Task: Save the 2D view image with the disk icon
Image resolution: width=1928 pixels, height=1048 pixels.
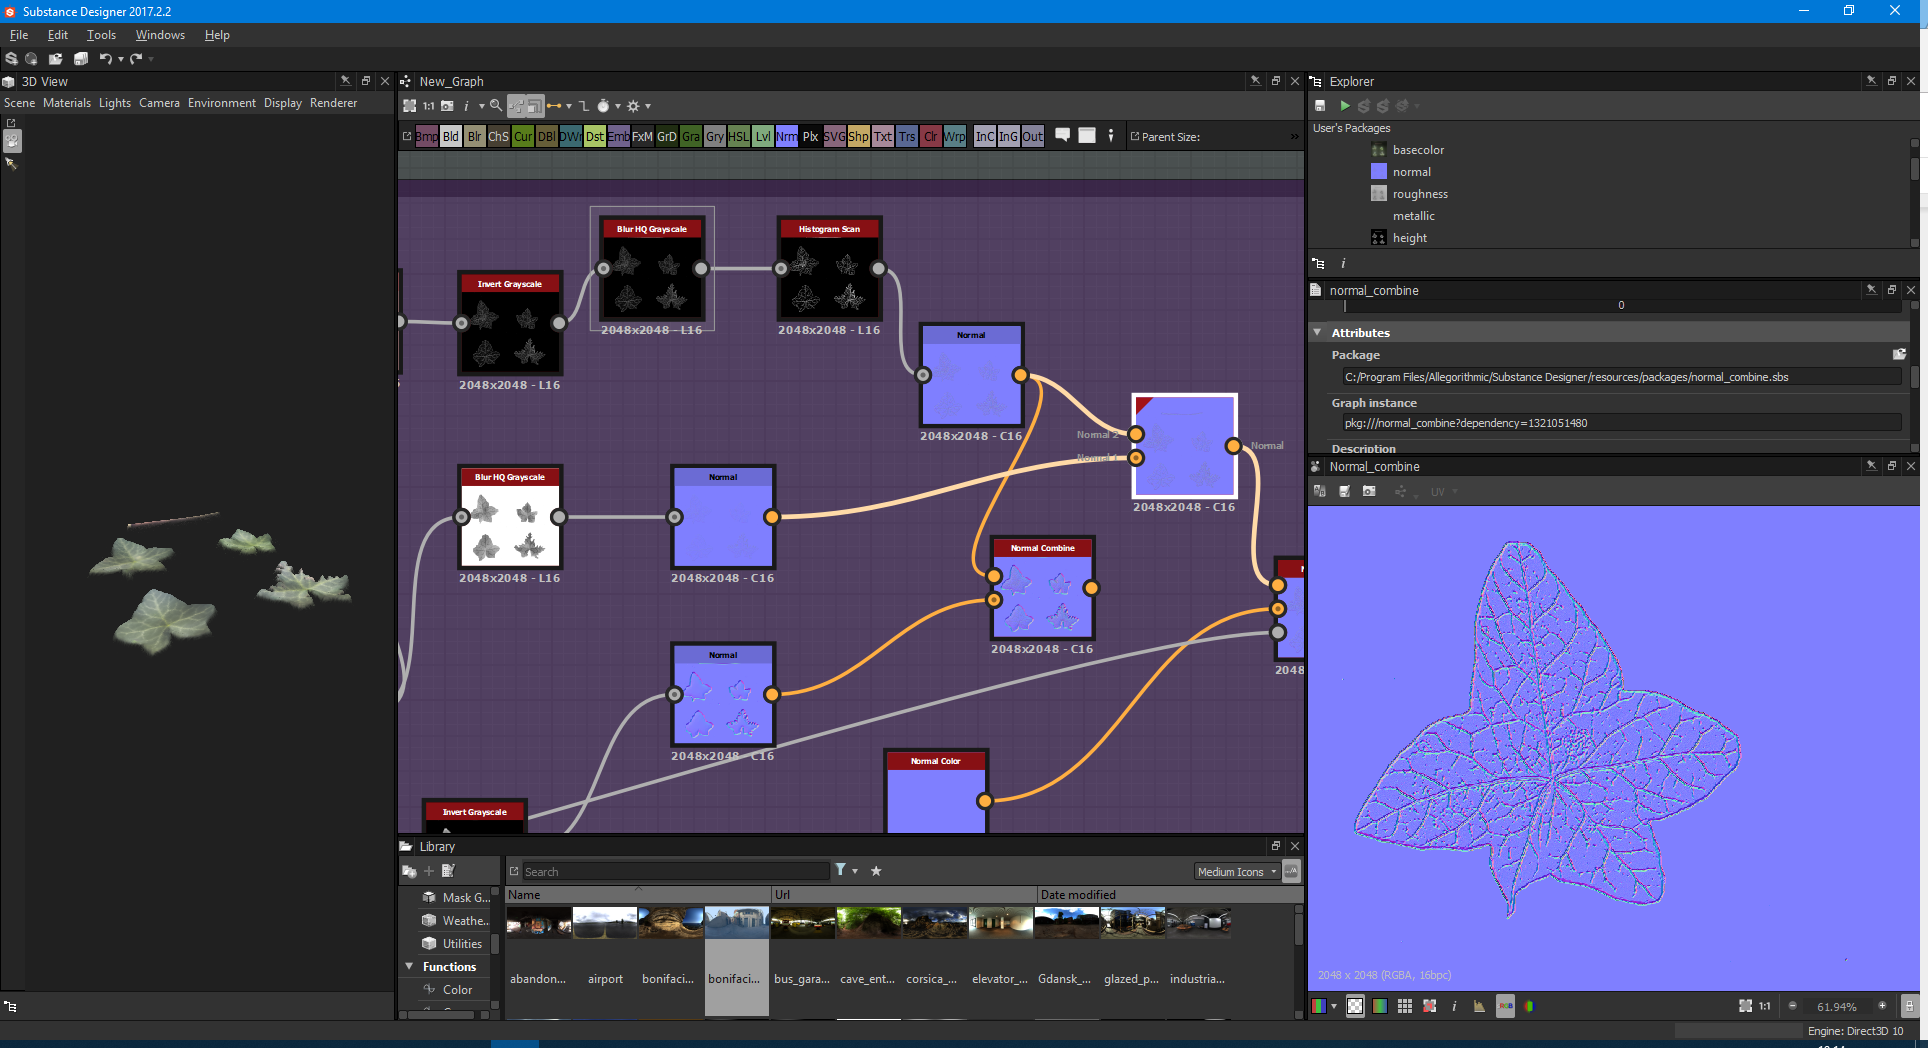Action: pyautogui.click(x=1344, y=492)
